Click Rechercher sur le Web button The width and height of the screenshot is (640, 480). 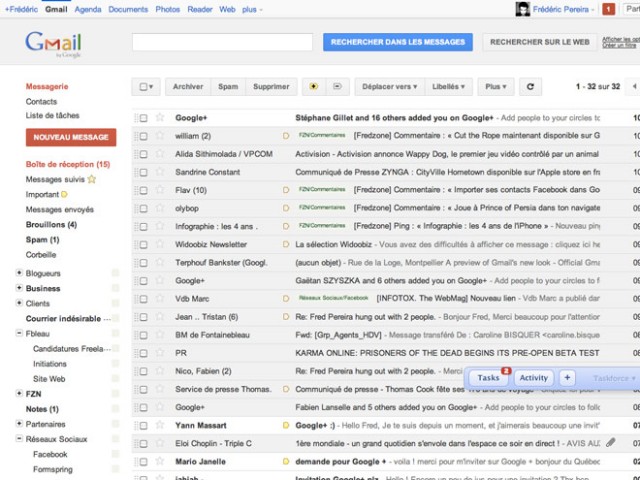[540, 42]
